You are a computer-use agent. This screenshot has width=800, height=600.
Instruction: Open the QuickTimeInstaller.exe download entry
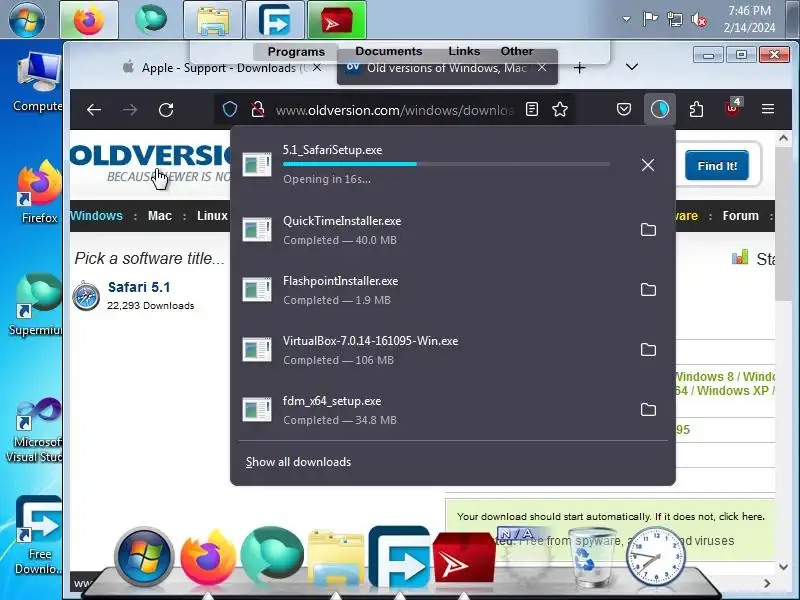(x=434, y=230)
